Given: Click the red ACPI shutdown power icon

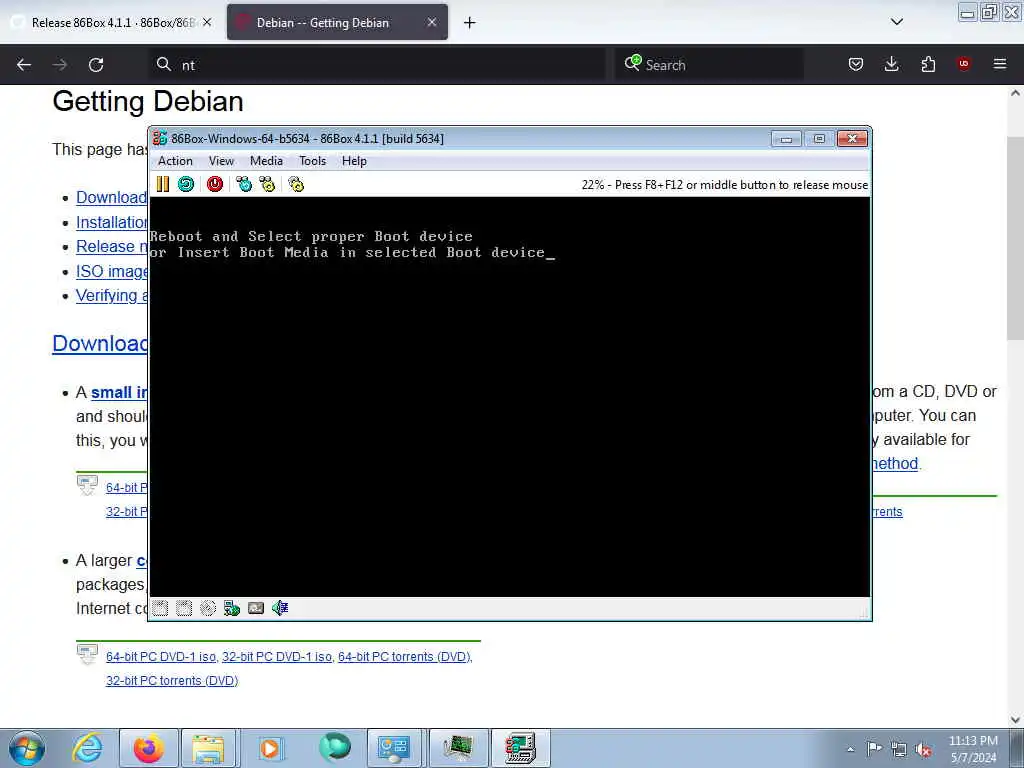Looking at the screenshot, I should [x=215, y=184].
